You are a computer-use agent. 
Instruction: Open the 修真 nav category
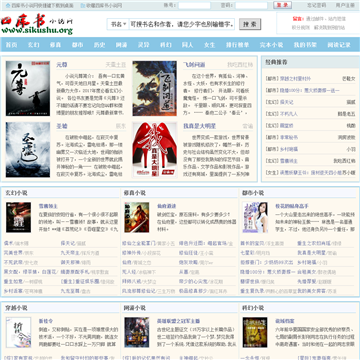coord(55,45)
